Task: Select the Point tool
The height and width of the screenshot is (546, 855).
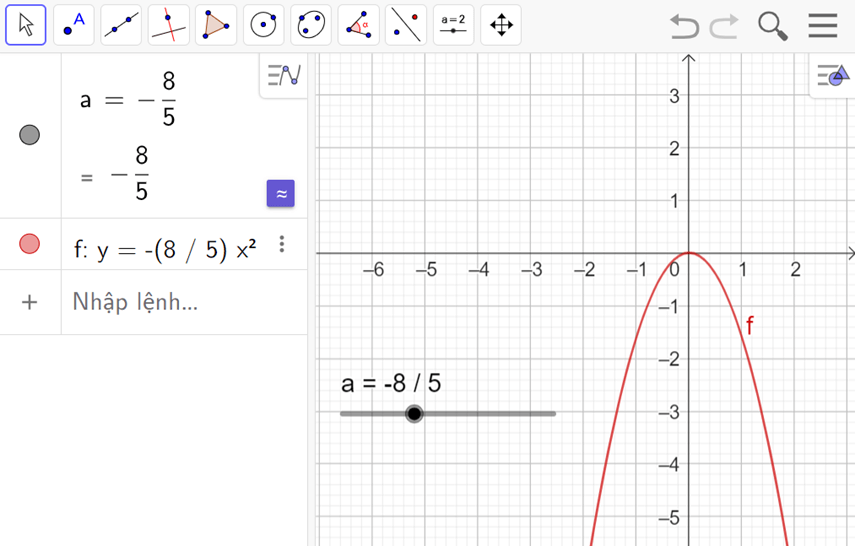Action: click(74, 25)
